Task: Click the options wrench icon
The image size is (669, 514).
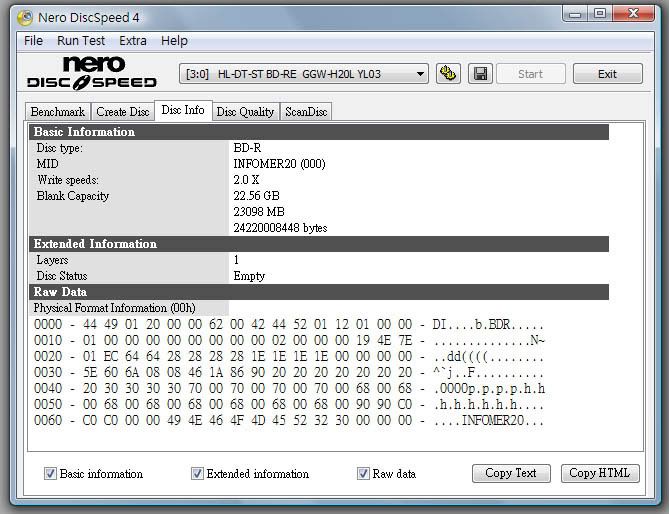Action: [448, 74]
